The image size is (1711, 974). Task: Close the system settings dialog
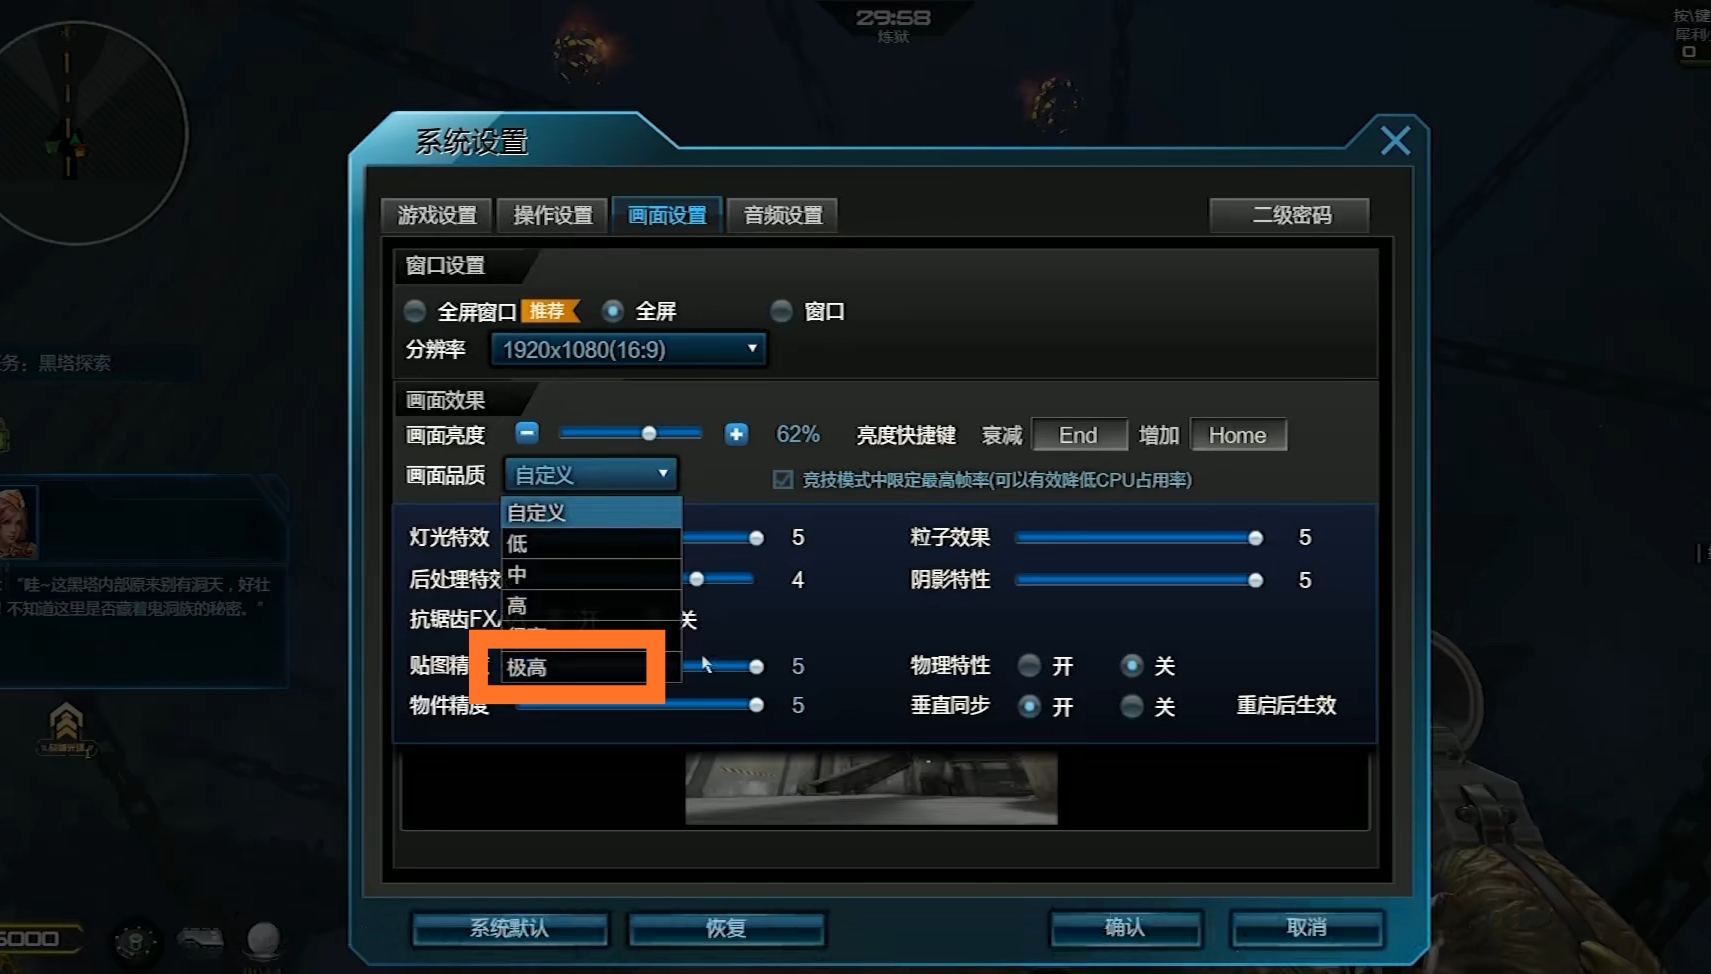pyautogui.click(x=1395, y=141)
